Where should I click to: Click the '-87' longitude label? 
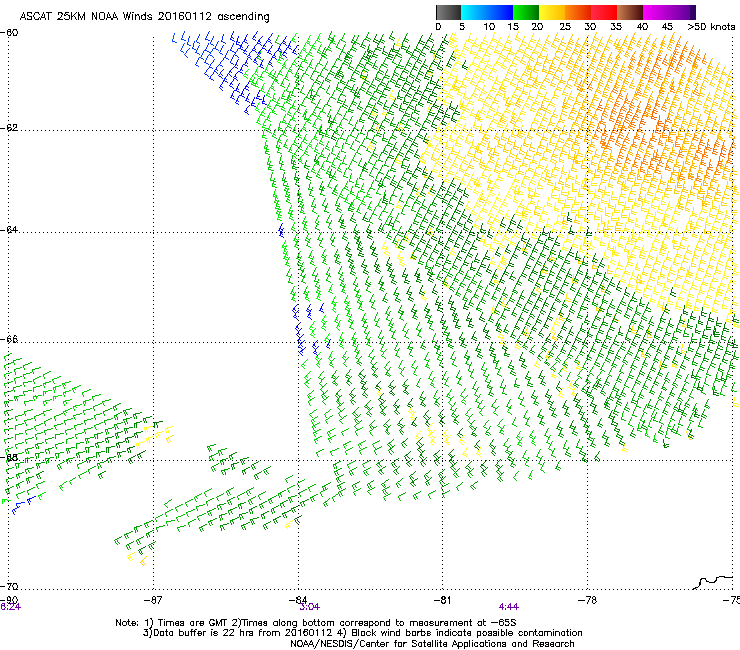153,600
